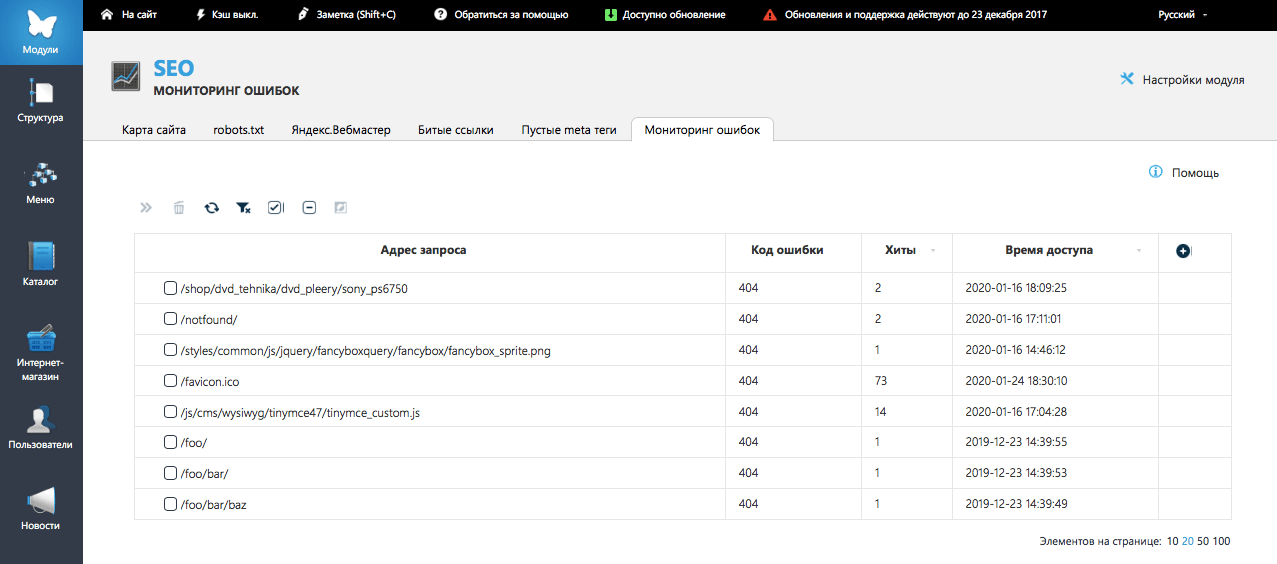The image size is (1277, 564).
Task: Switch to the Яндекс.Вебмастер tab
Action: point(341,130)
